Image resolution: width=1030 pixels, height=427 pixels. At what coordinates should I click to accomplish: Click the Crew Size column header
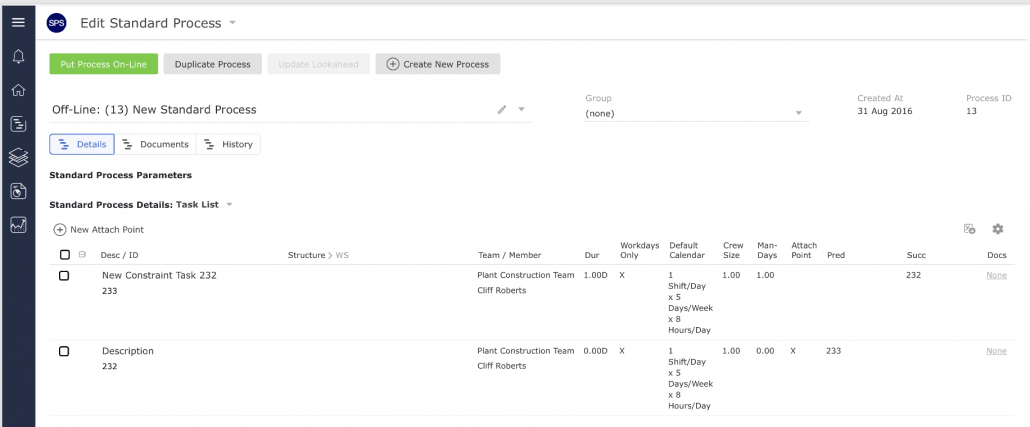(x=733, y=250)
